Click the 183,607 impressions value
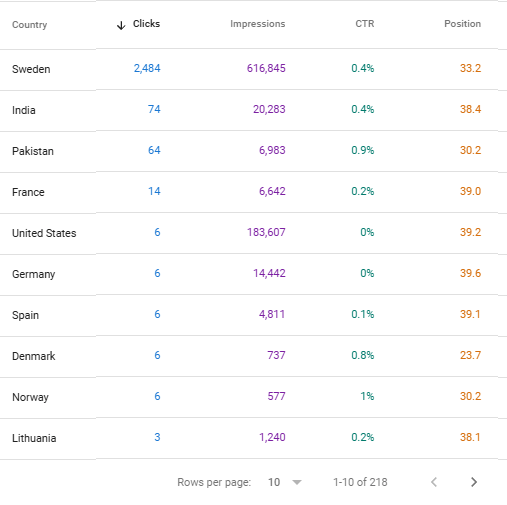The height and width of the screenshot is (505, 507). 266,232
